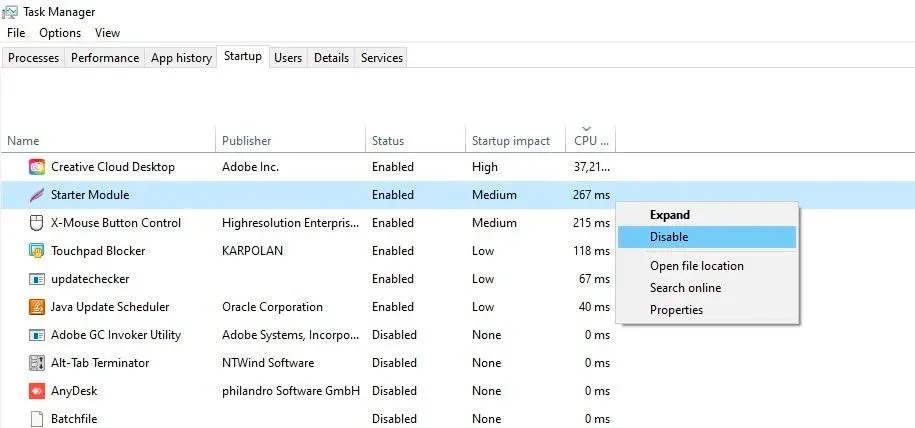Click the Adobe Systems, Incorporated publisher cell
915x428 pixels.
291,335
